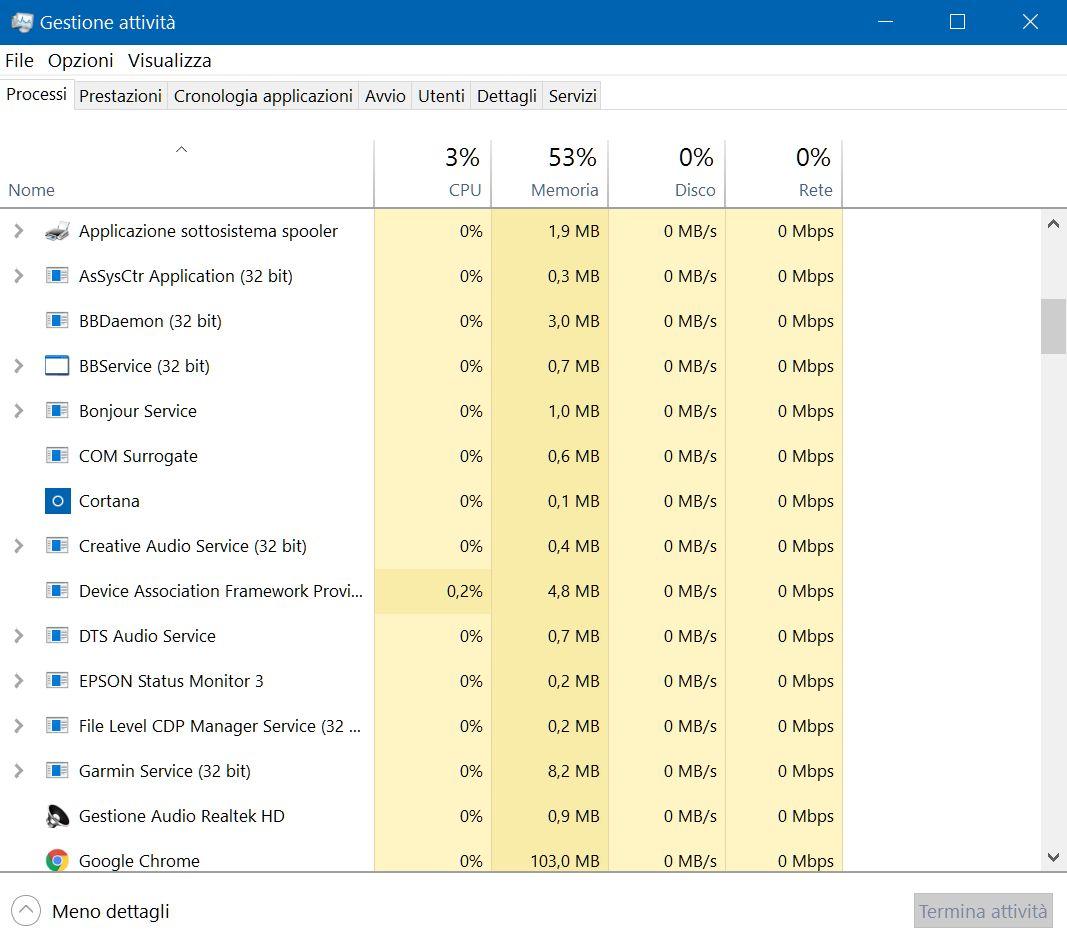1067x947 pixels.
Task: Click the Task Manager title bar icon
Action: pyautogui.click(x=22, y=22)
